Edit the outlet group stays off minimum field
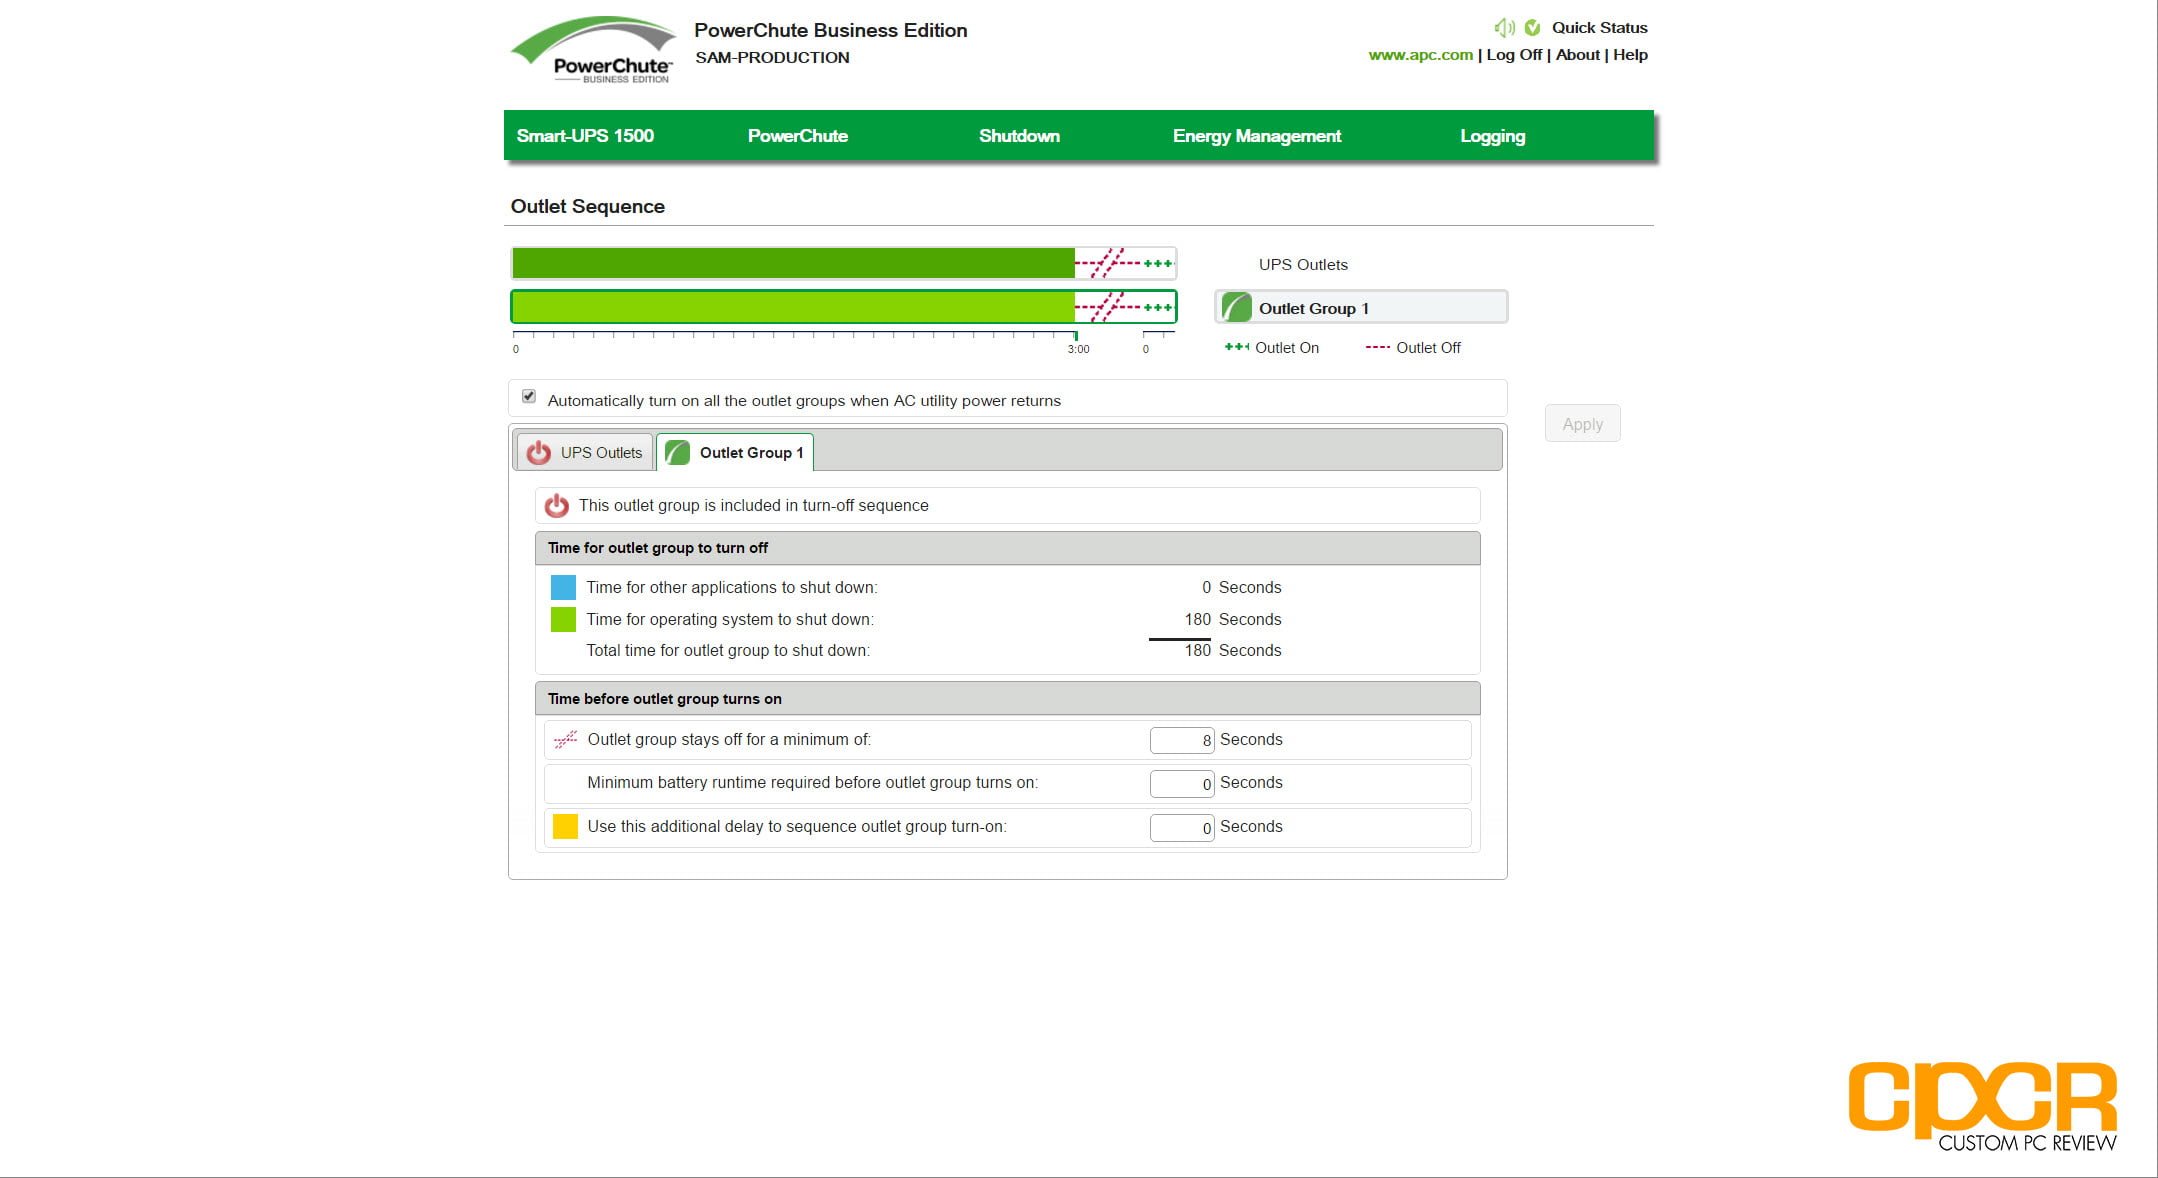This screenshot has height=1178, width=2158. [x=1182, y=740]
